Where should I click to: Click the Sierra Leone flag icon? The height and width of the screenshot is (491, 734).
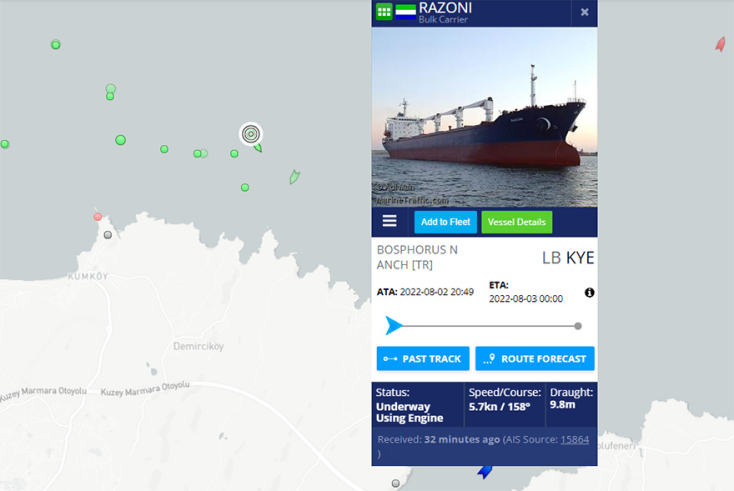click(x=405, y=12)
